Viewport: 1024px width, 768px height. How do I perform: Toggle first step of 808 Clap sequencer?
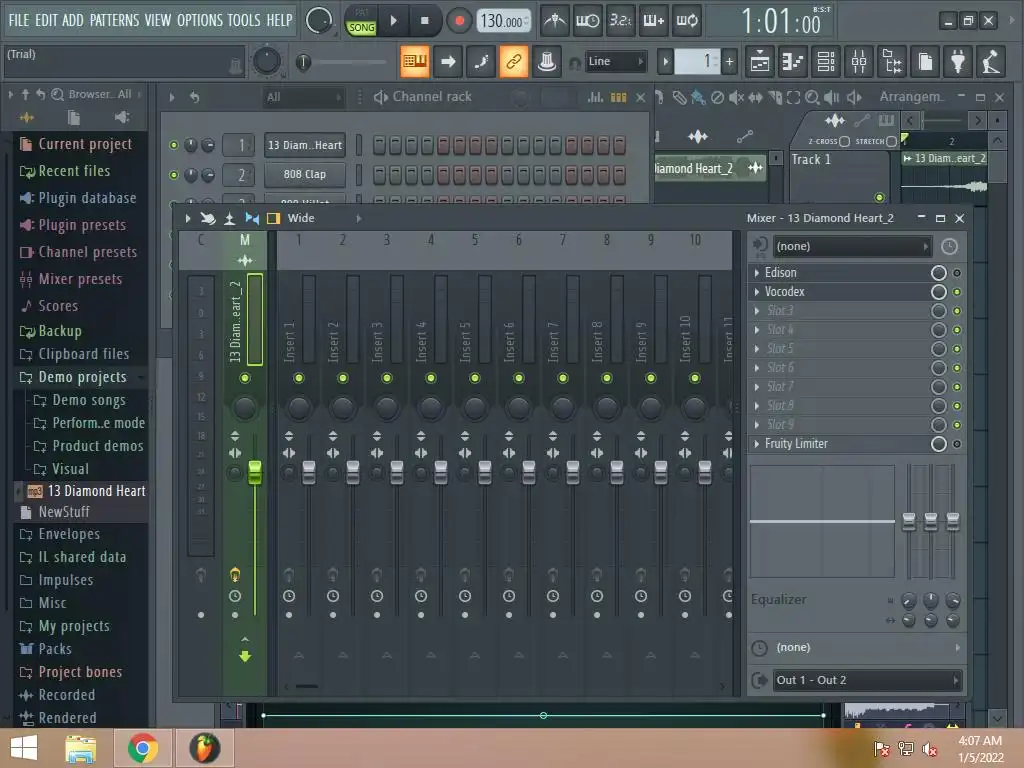coord(379,174)
